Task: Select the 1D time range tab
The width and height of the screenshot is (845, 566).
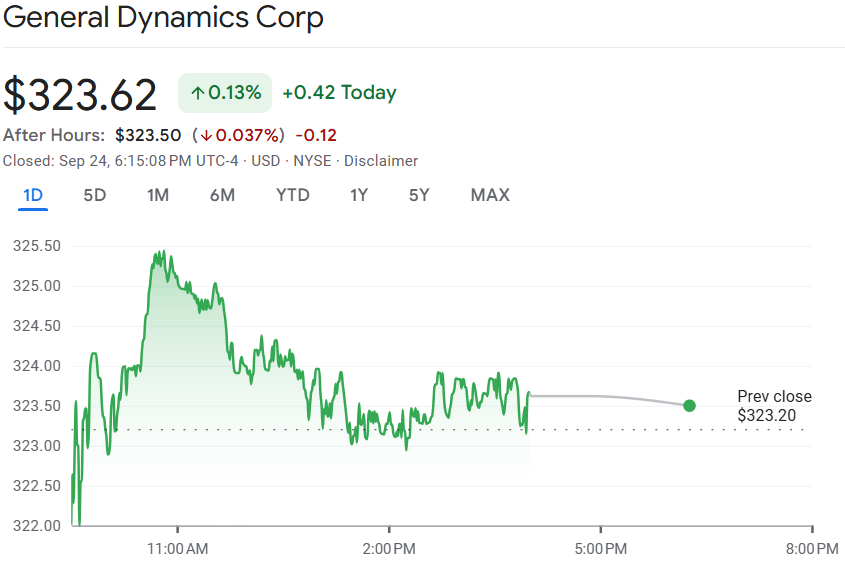Action: 33,195
